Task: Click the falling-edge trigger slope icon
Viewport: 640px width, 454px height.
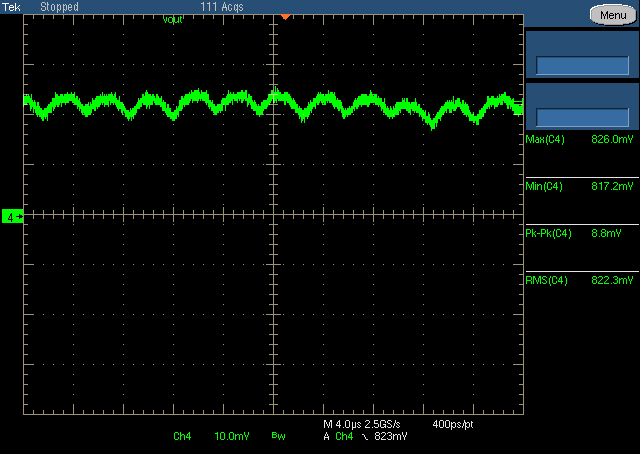Action: pyautogui.click(x=364, y=437)
